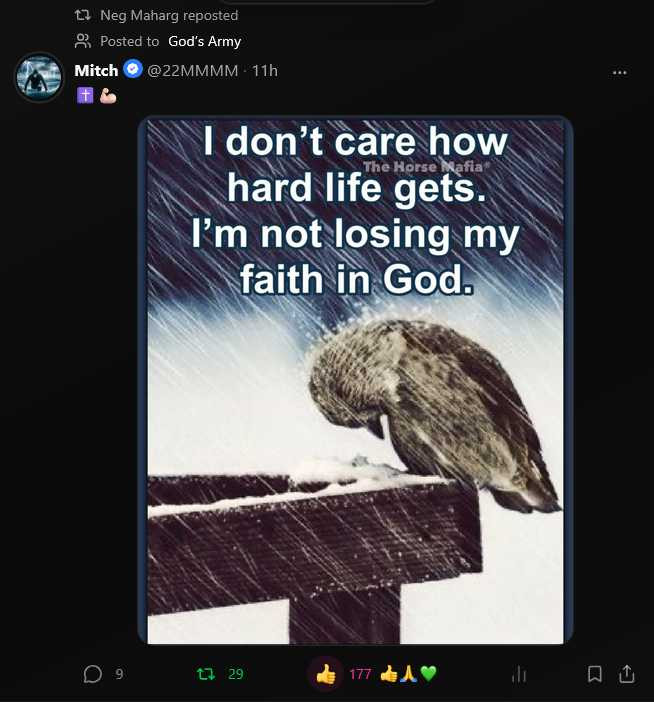The image size is (654, 702).
Task: Open the reply comment bubble icon
Action: (x=93, y=674)
